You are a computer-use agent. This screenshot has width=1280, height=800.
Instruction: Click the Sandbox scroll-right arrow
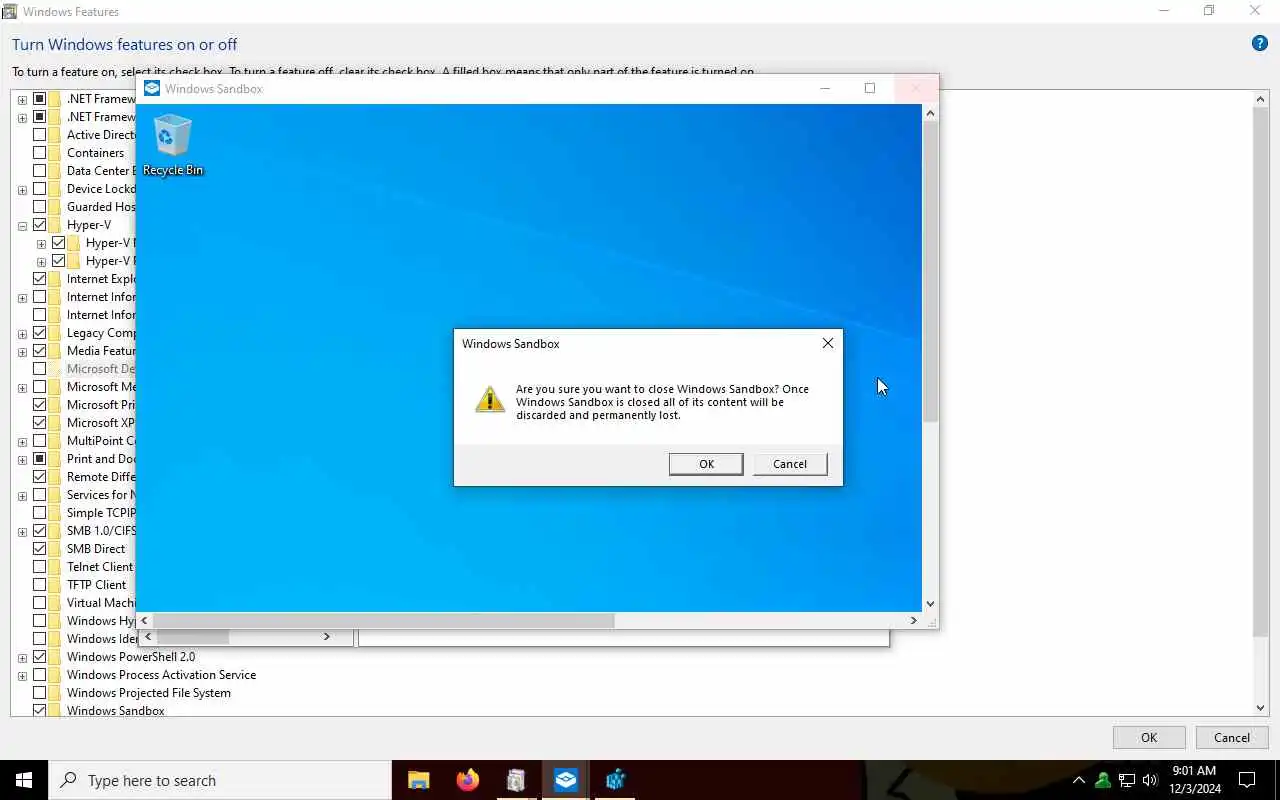coord(913,621)
